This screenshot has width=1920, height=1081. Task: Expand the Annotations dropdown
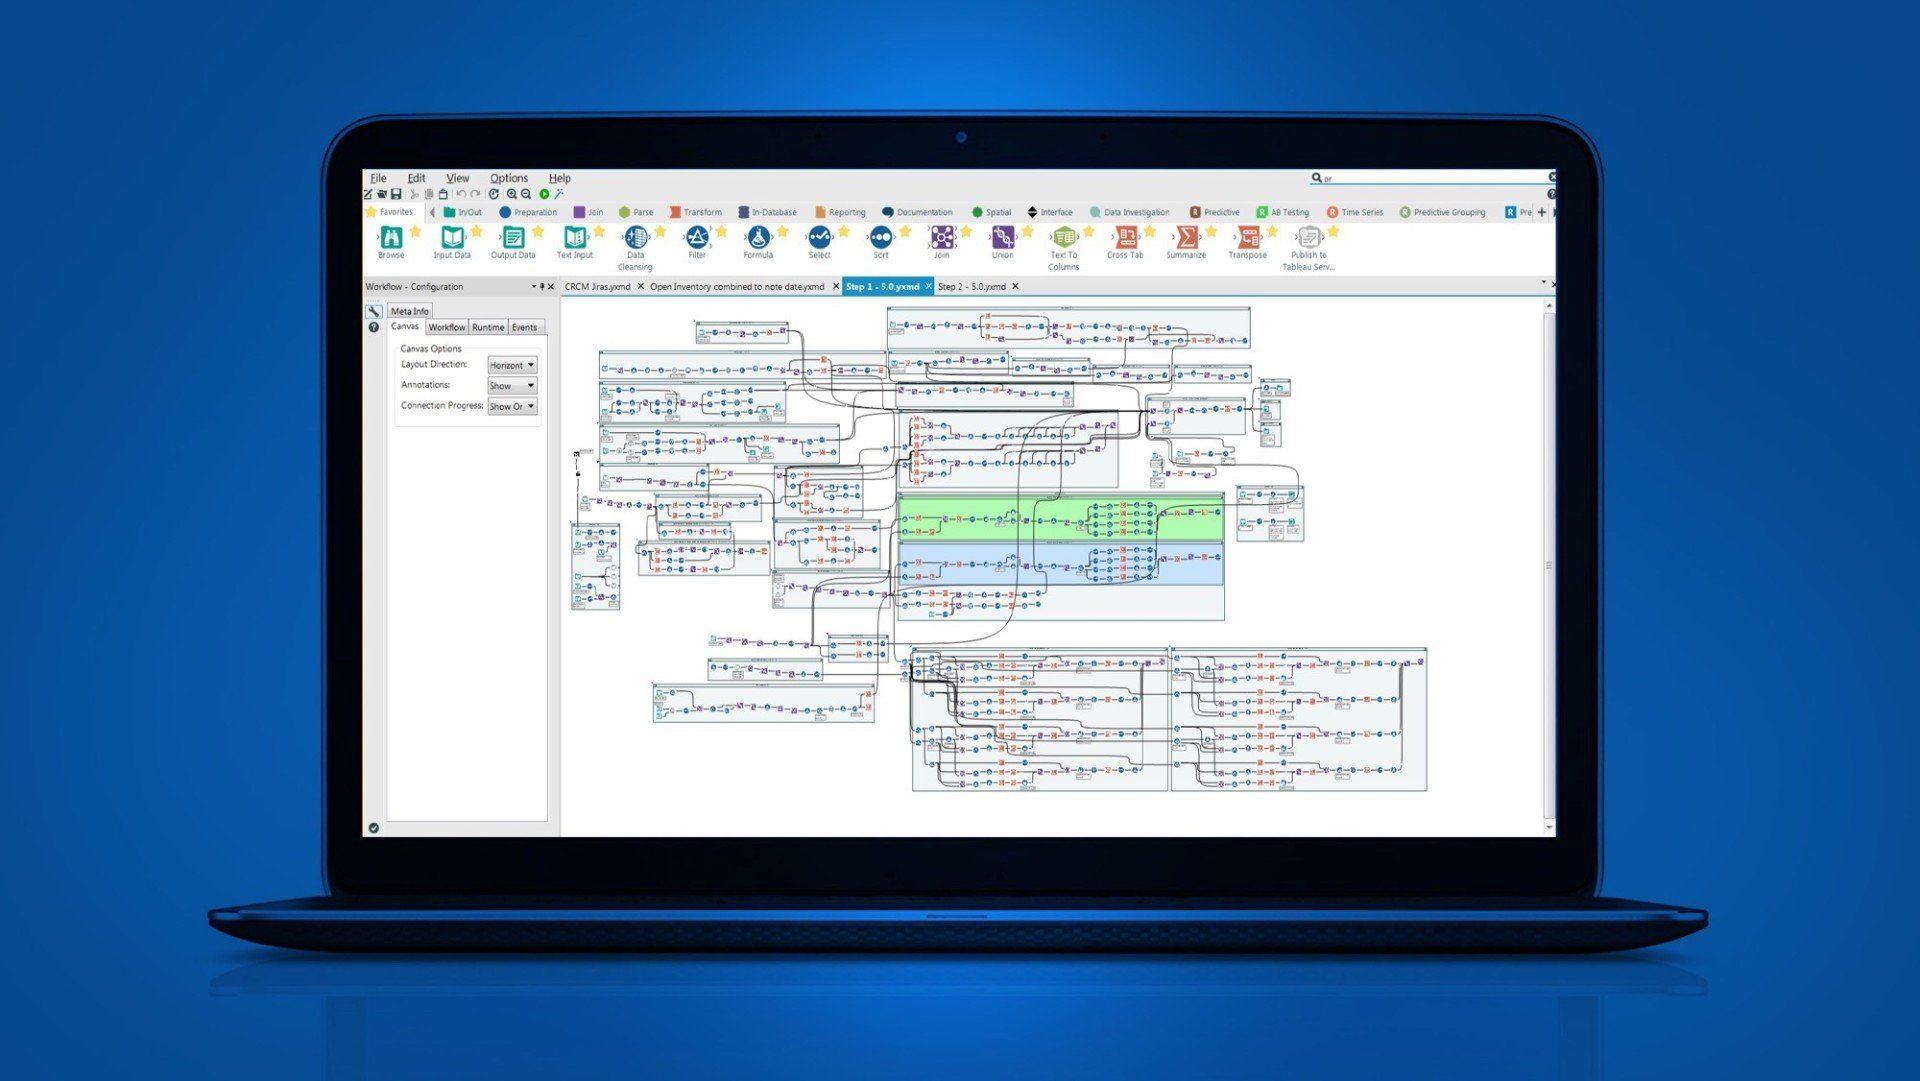(512, 386)
